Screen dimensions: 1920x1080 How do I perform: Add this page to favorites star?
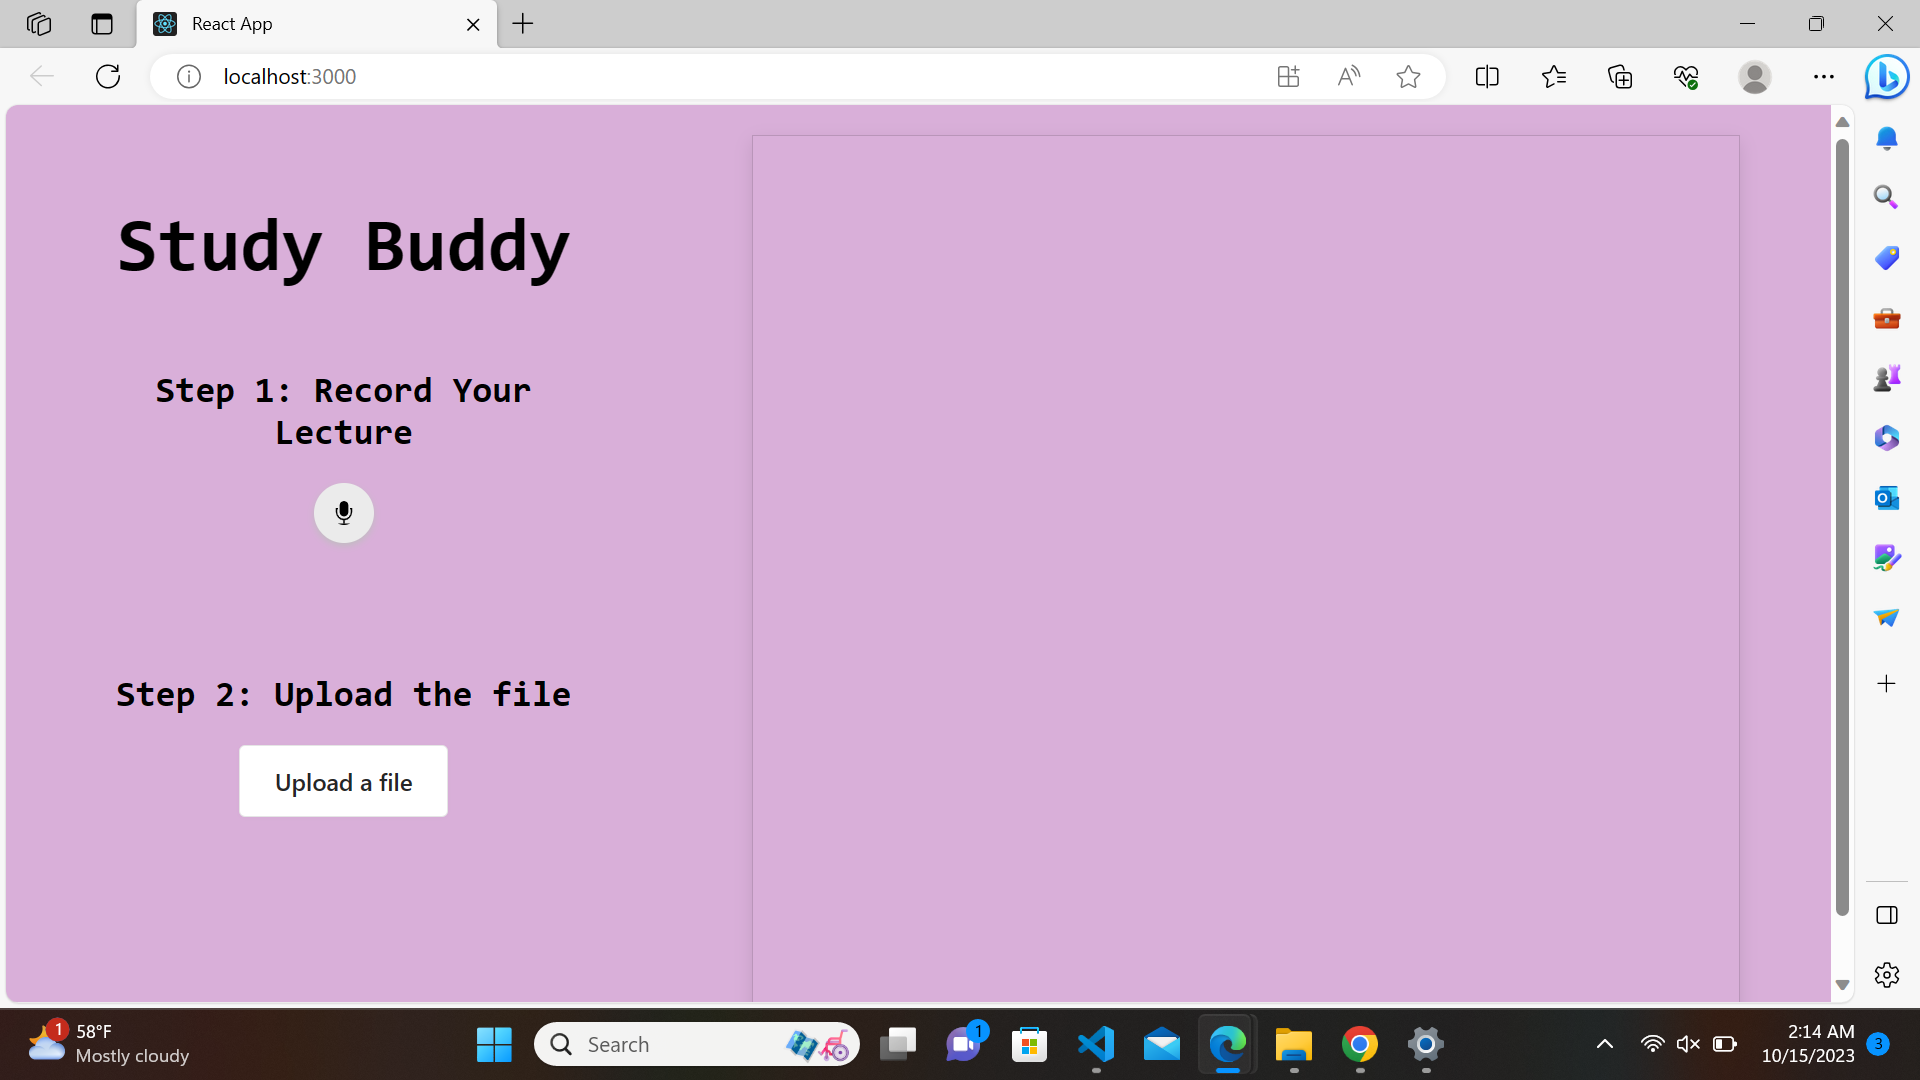click(1408, 76)
